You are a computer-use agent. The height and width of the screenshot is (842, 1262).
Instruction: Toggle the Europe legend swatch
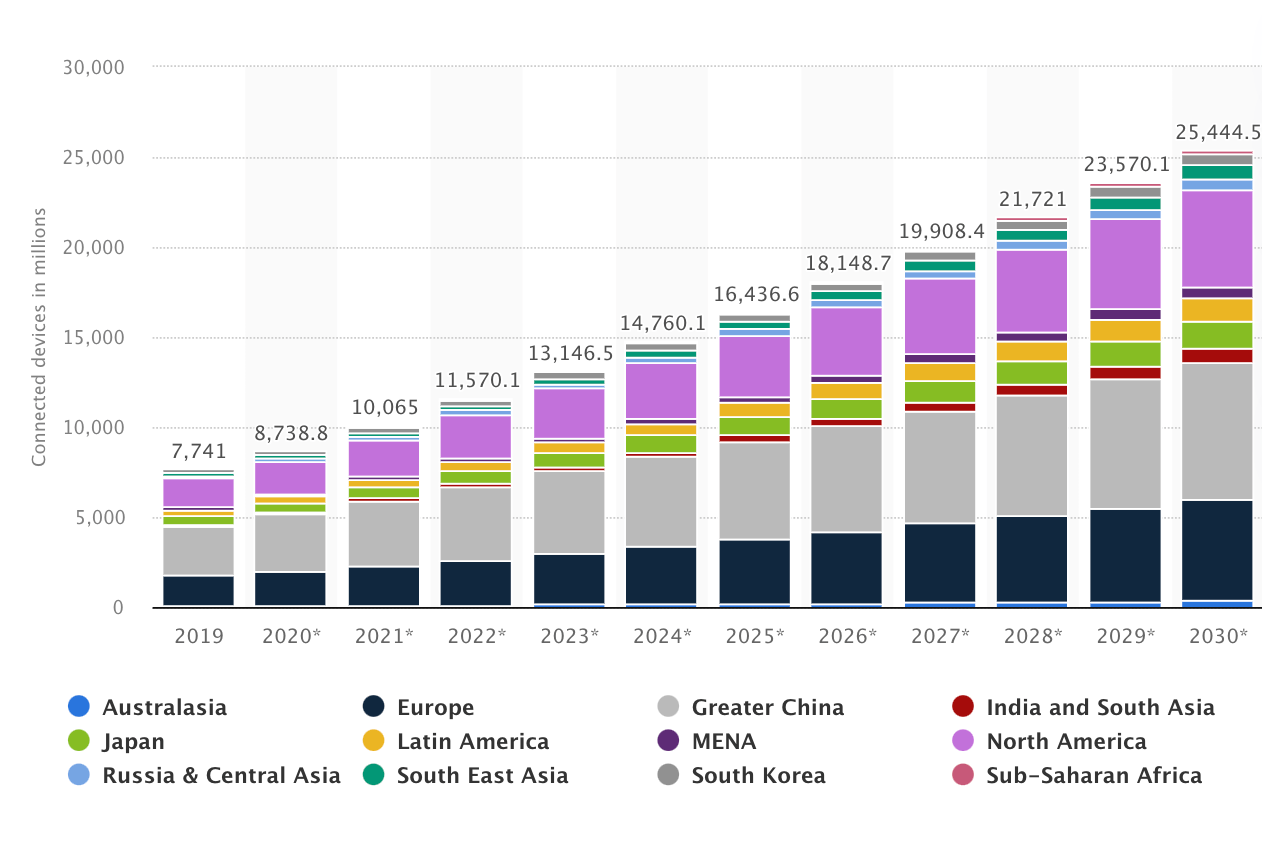[374, 707]
